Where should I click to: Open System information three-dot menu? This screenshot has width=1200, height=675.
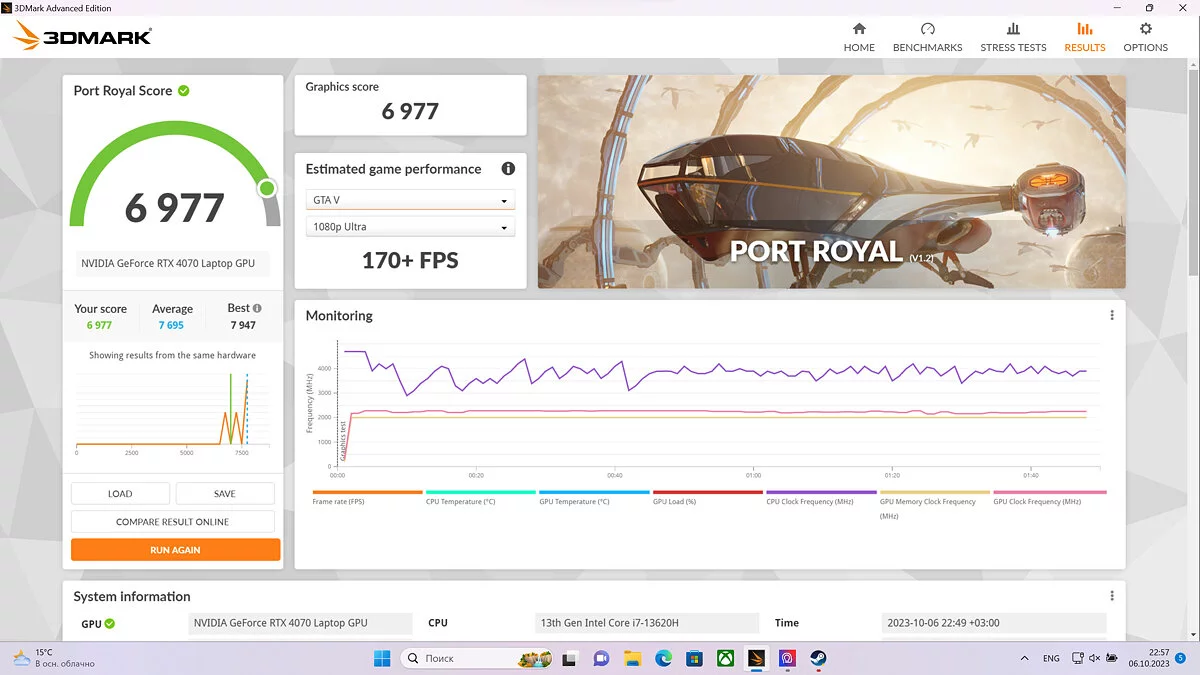(x=1111, y=596)
